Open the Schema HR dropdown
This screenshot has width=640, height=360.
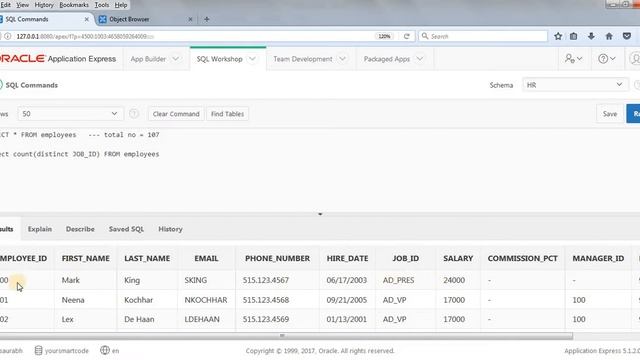(575, 85)
